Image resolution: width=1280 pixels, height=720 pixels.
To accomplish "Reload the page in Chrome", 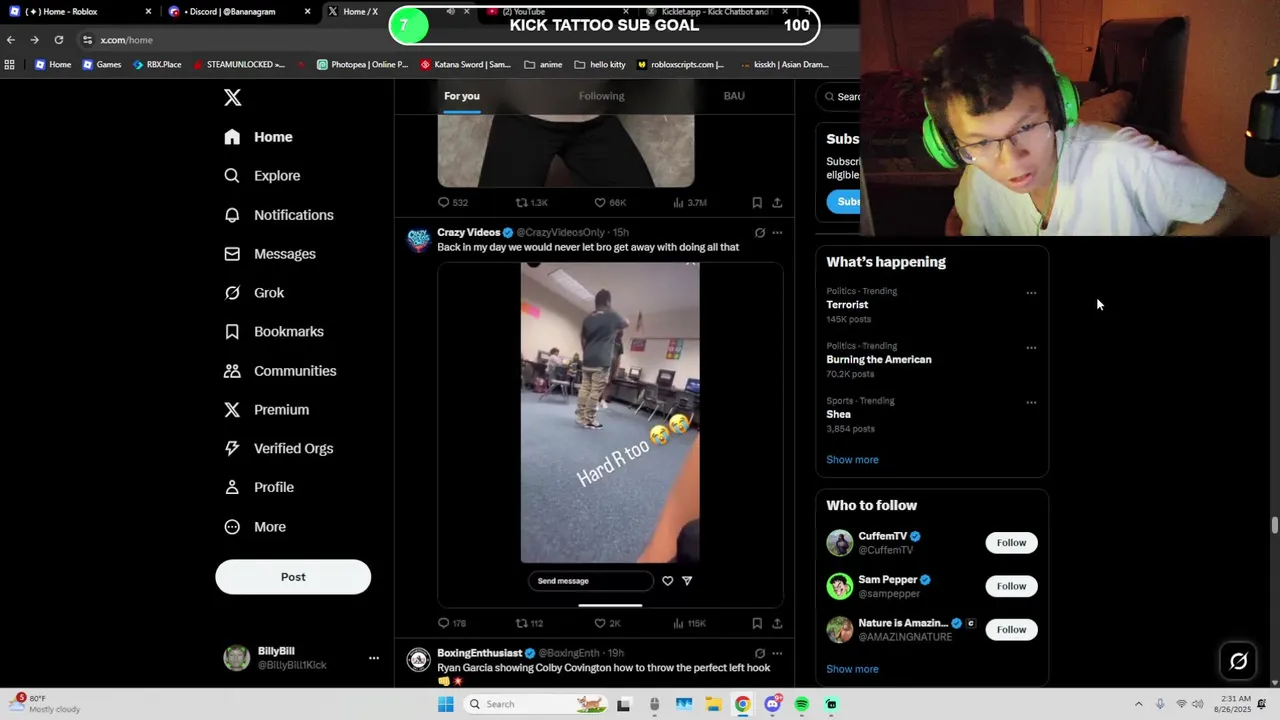I will (x=59, y=40).
